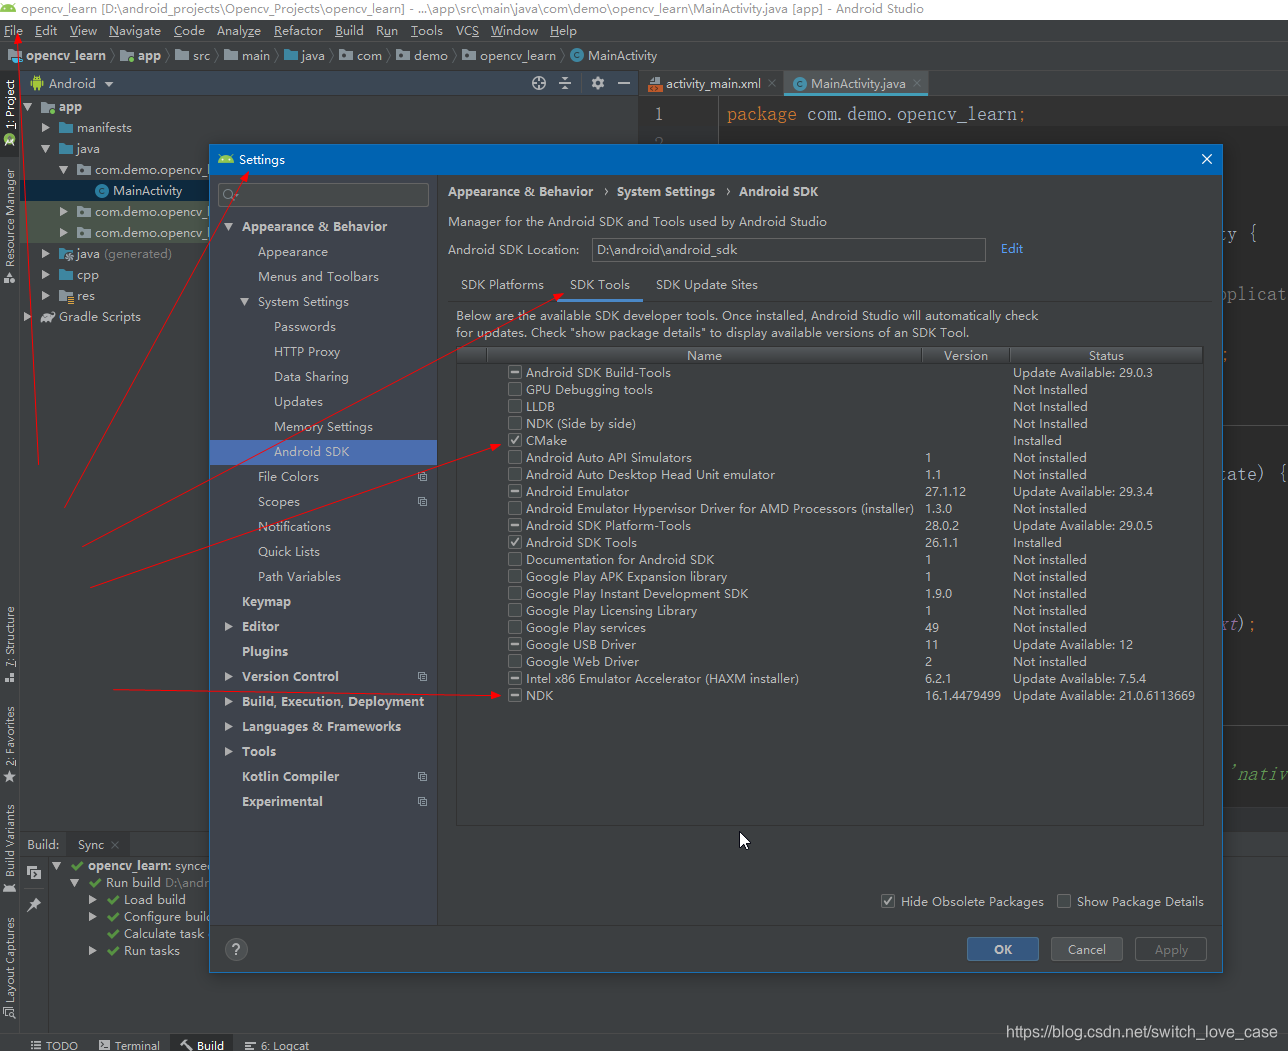Toggle the Google USB Driver checkbox

point(515,644)
